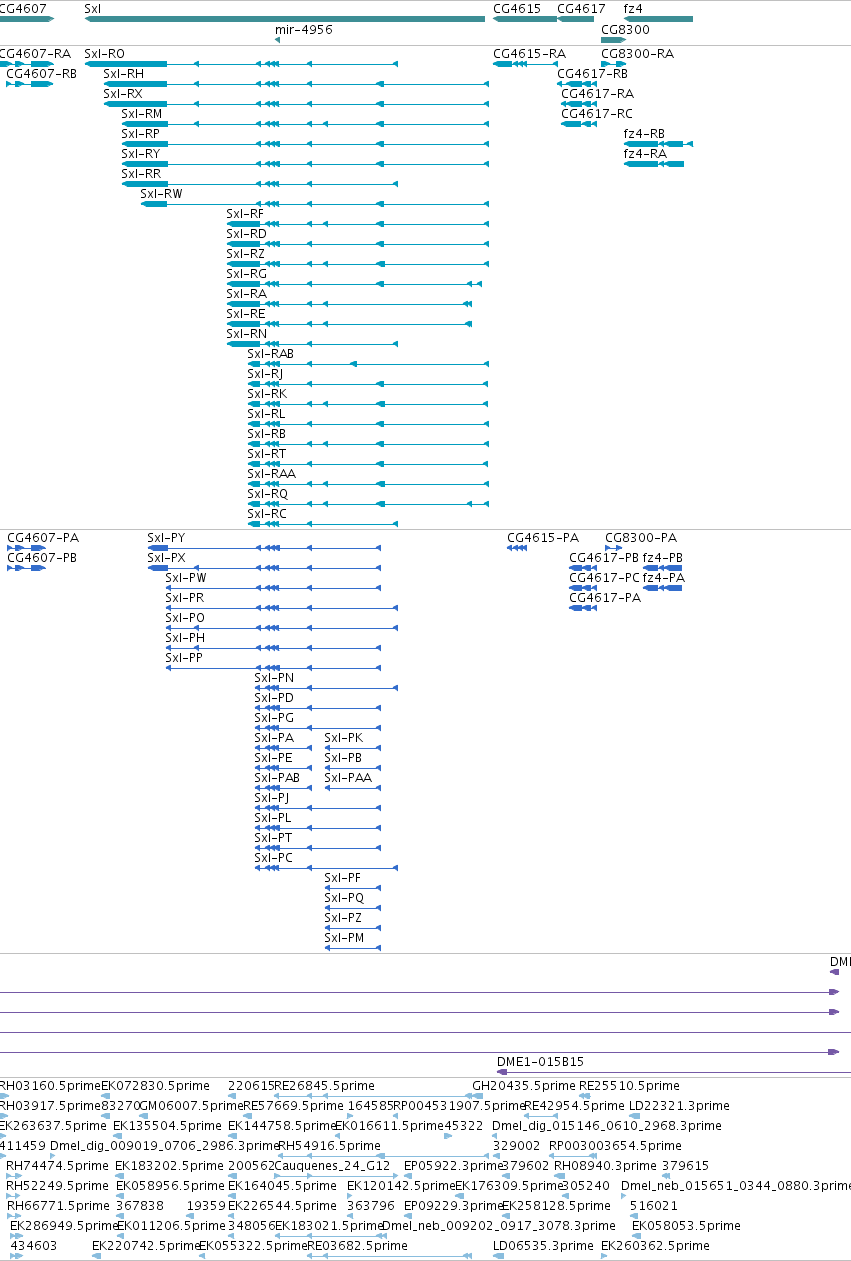Select polypeptide CG8300-PA
Image resolution: width=851 pixels, height=1261 pixels.
(641, 538)
